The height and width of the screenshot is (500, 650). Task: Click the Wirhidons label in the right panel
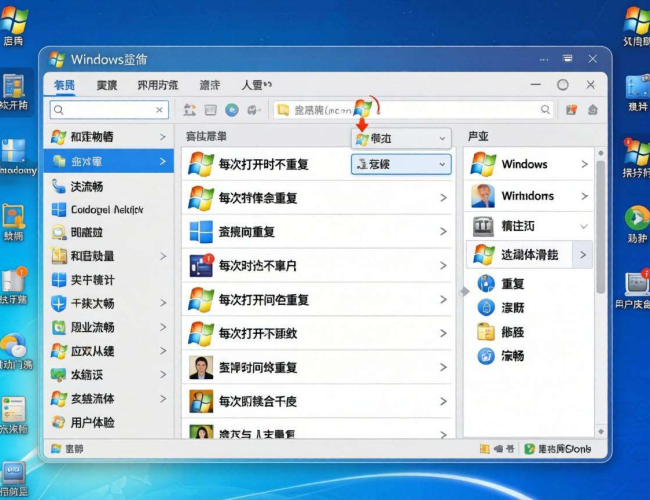pos(528,196)
